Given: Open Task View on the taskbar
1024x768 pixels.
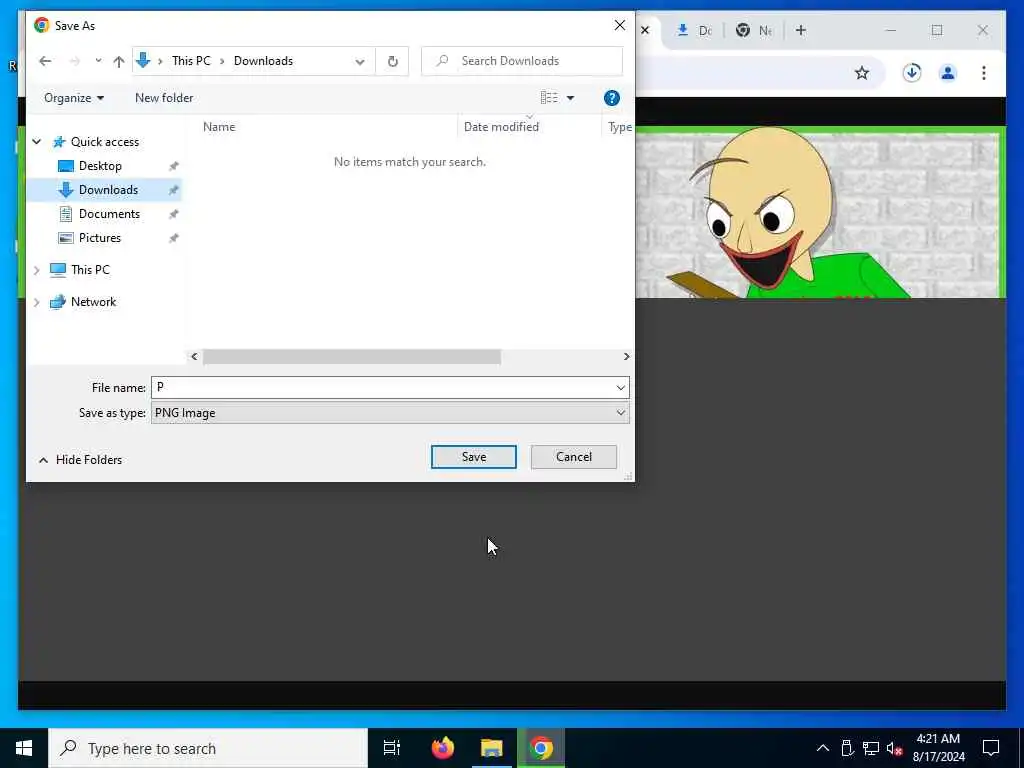Looking at the screenshot, I should 392,748.
